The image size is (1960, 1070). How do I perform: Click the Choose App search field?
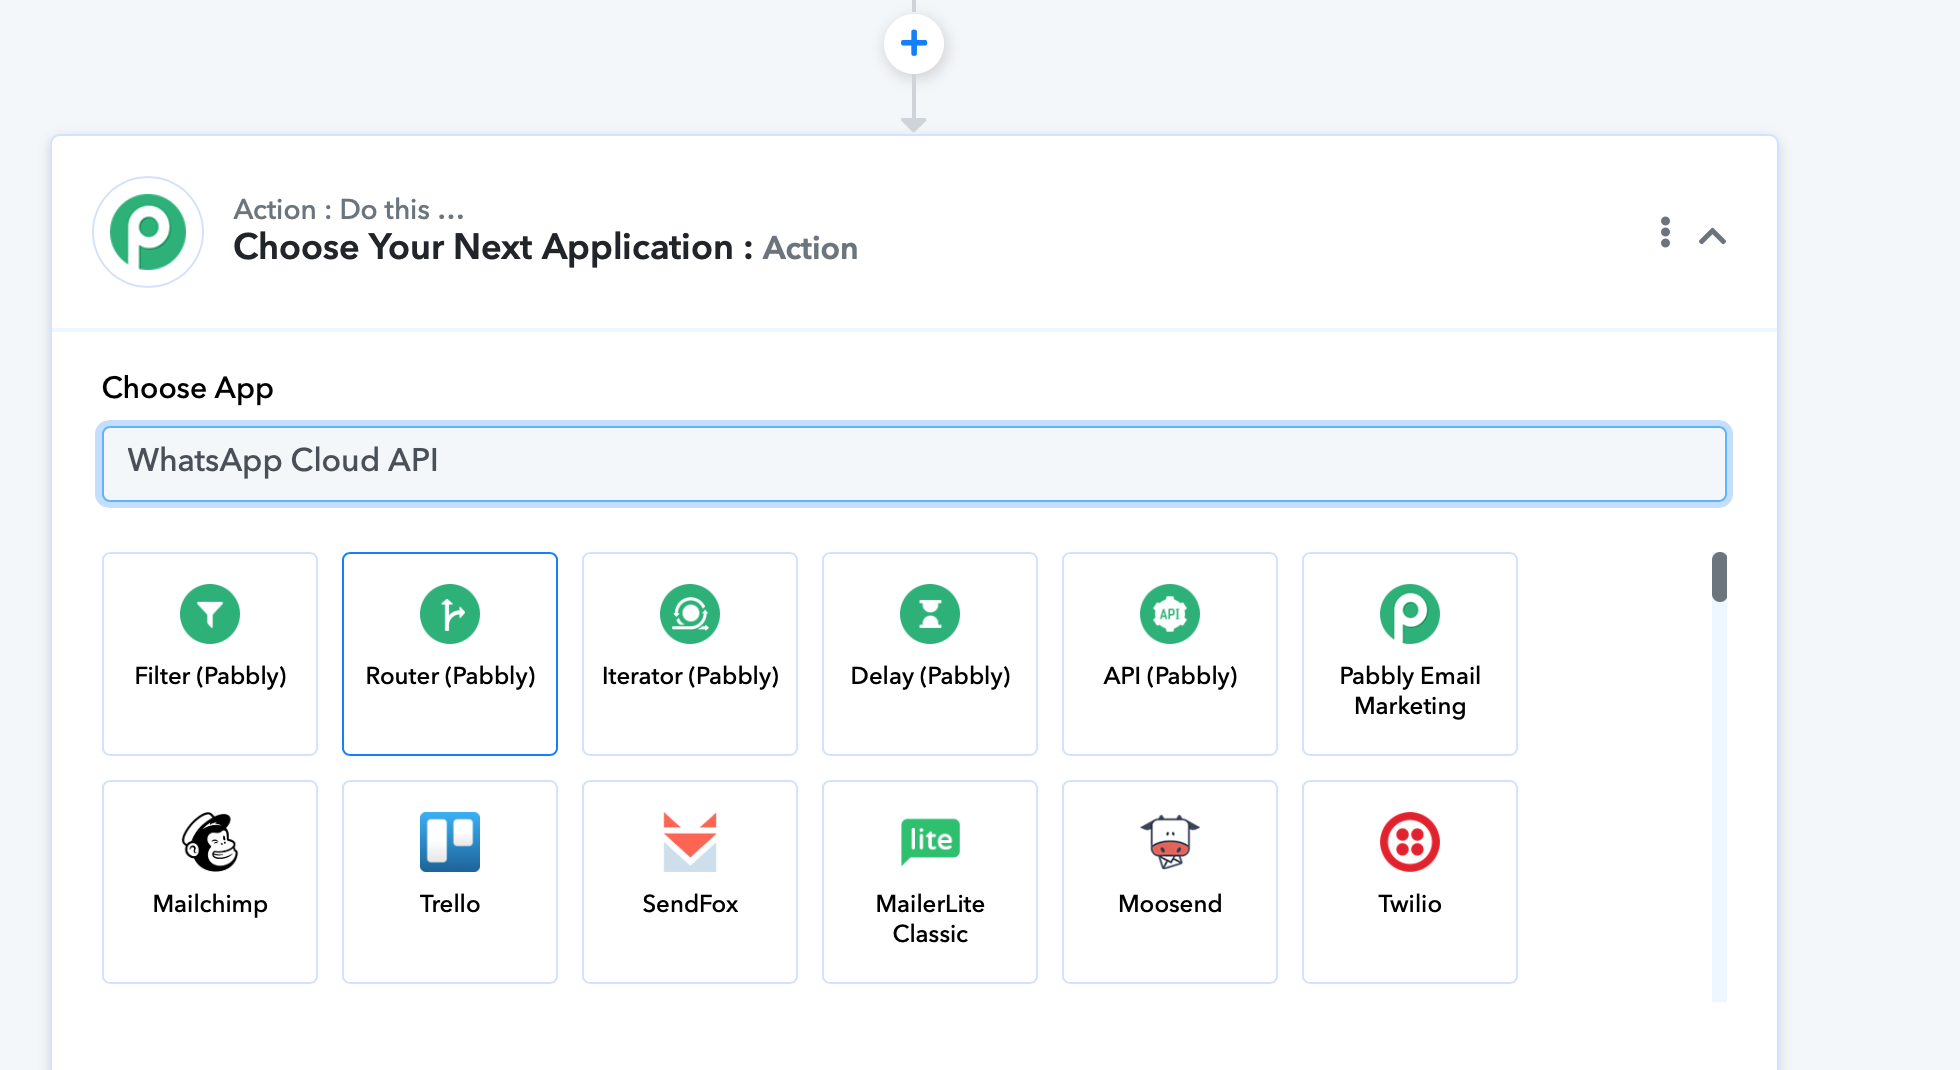(x=914, y=464)
